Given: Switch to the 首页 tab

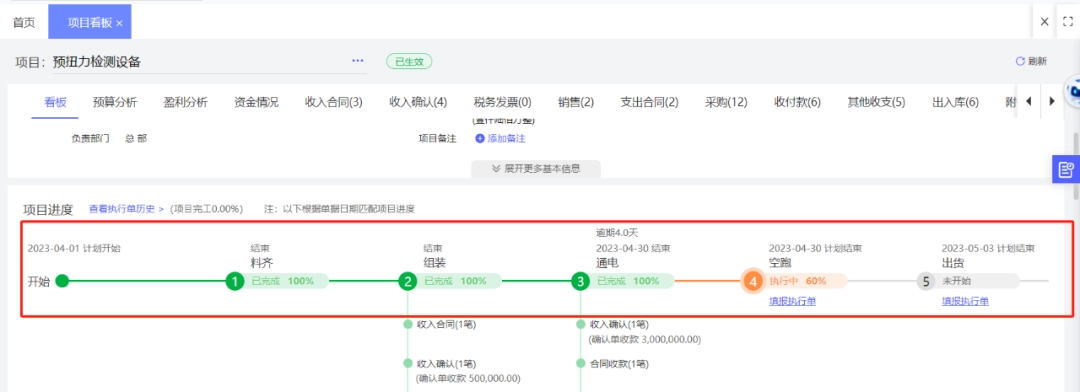Looking at the screenshot, I should tap(23, 23).
